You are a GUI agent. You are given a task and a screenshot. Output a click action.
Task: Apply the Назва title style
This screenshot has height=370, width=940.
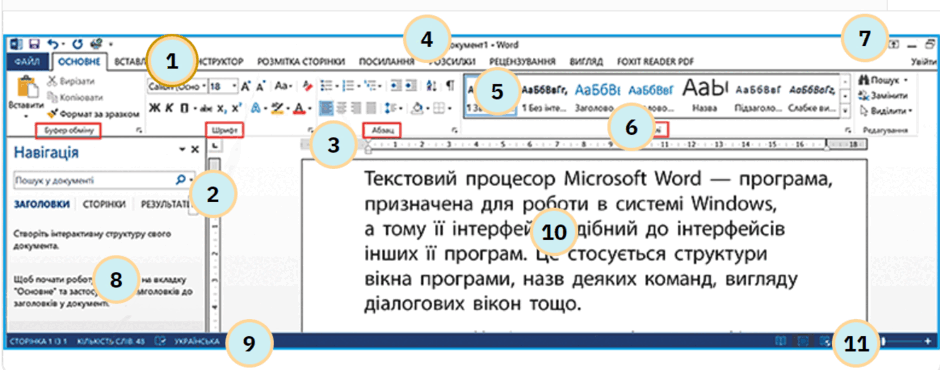pos(704,95)
